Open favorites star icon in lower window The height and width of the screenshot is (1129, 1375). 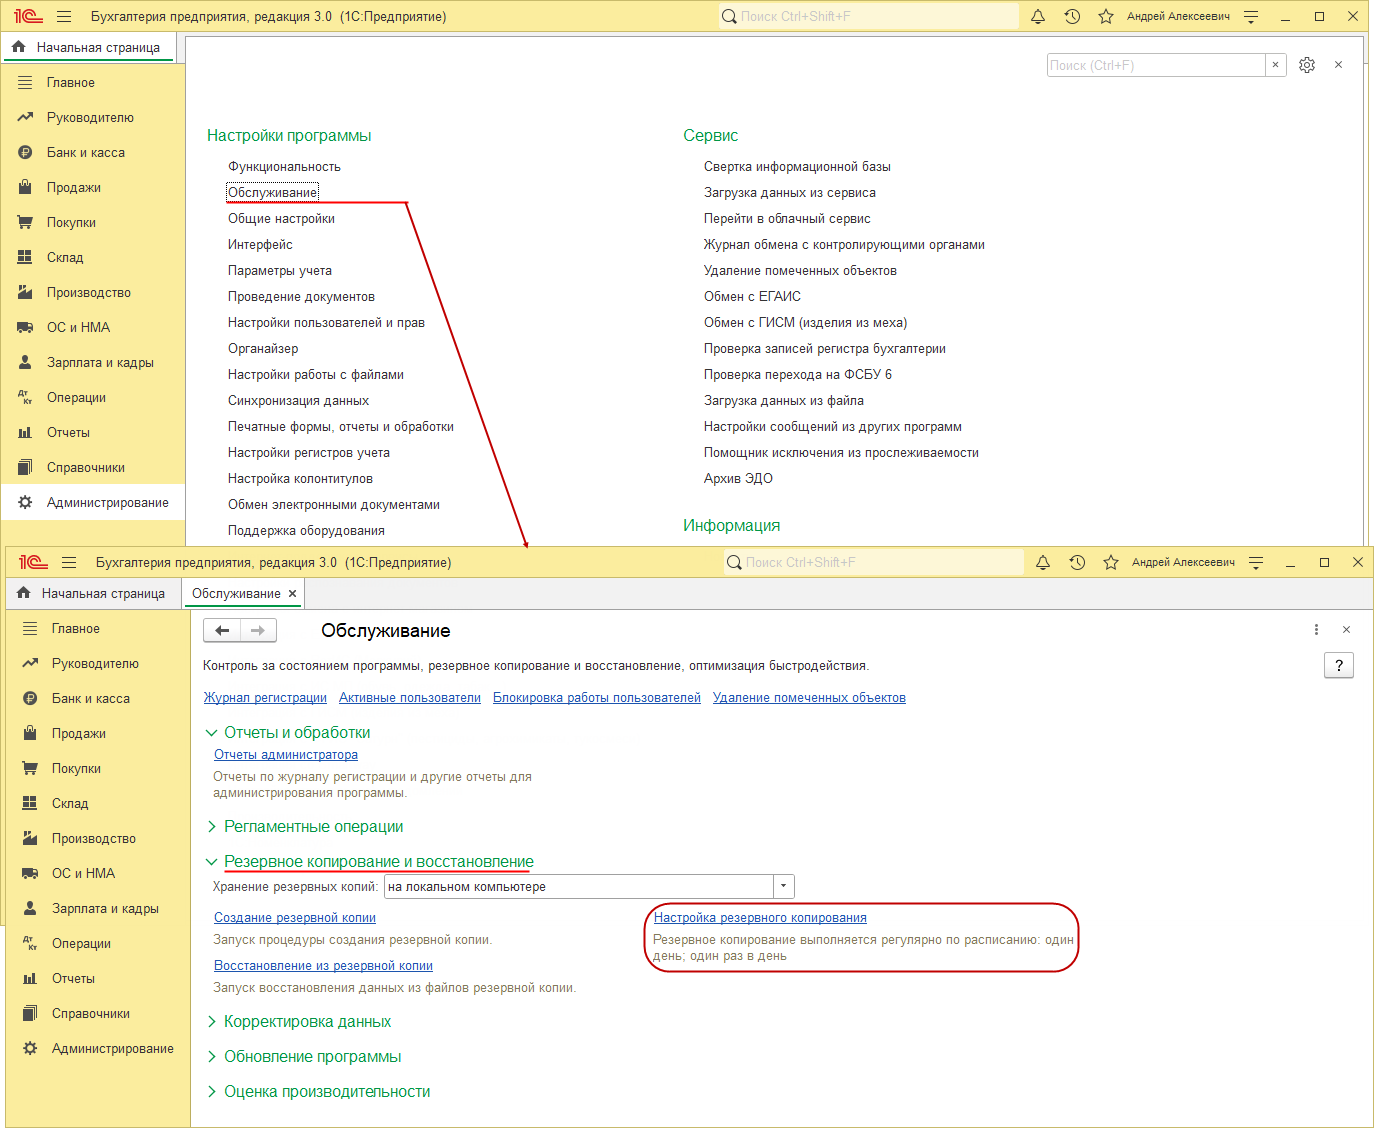(x=1111, y=563)
